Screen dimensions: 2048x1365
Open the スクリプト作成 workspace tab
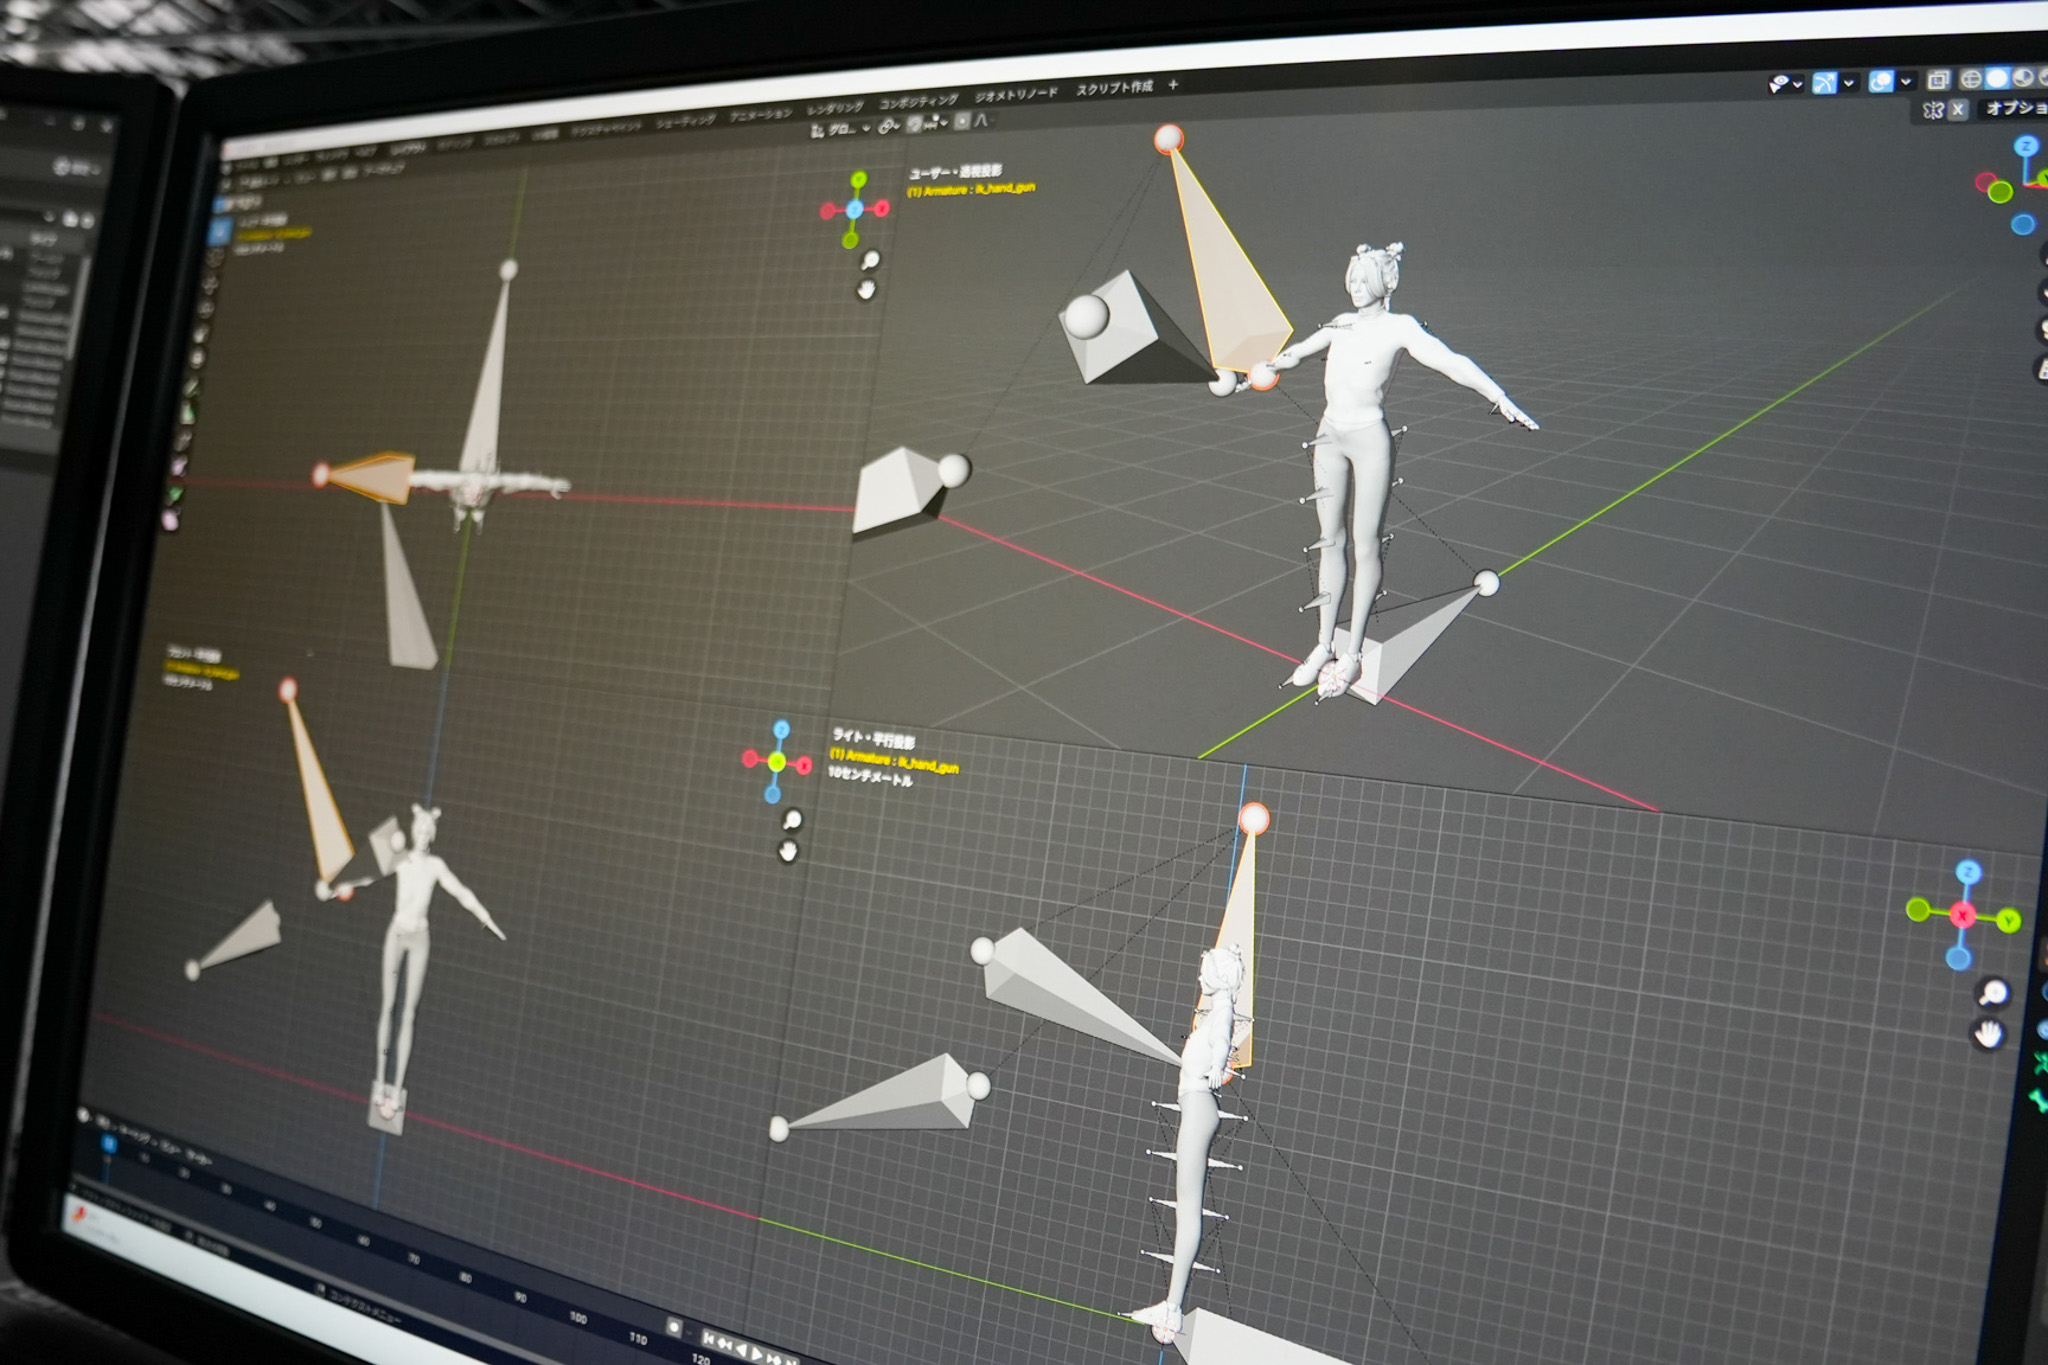(1114, 88)
